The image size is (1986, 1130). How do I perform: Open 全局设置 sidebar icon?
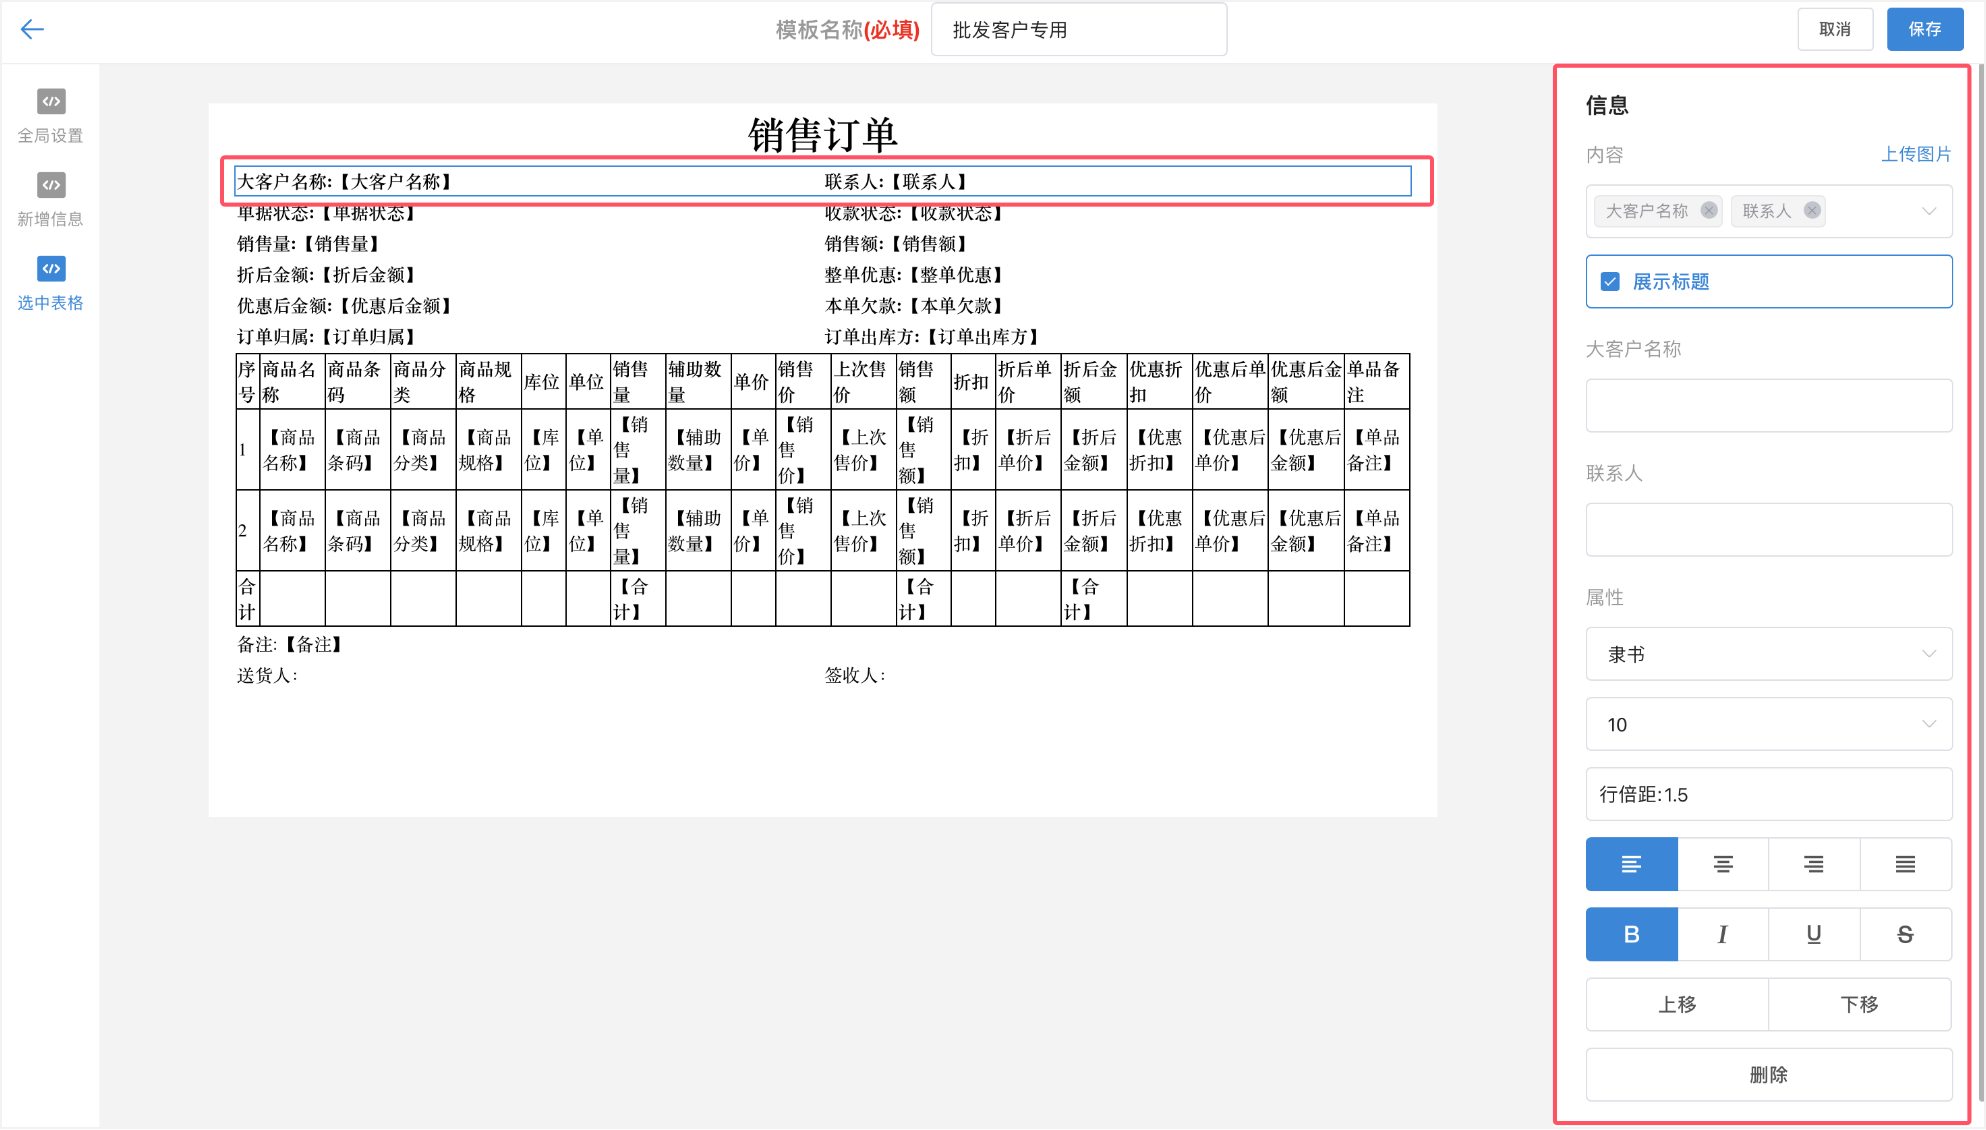tap(51, 102)
